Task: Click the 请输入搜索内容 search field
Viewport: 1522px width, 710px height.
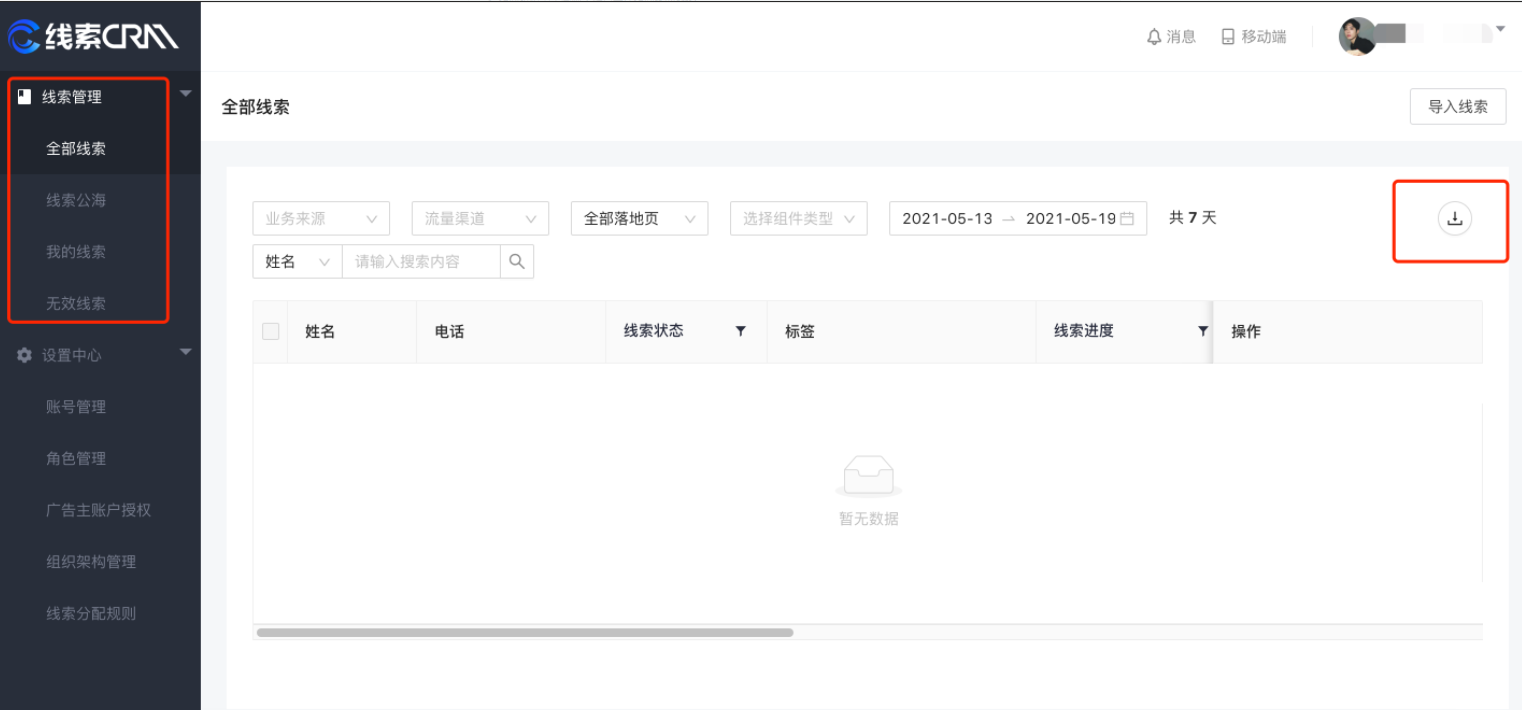Action: point(420,261)
